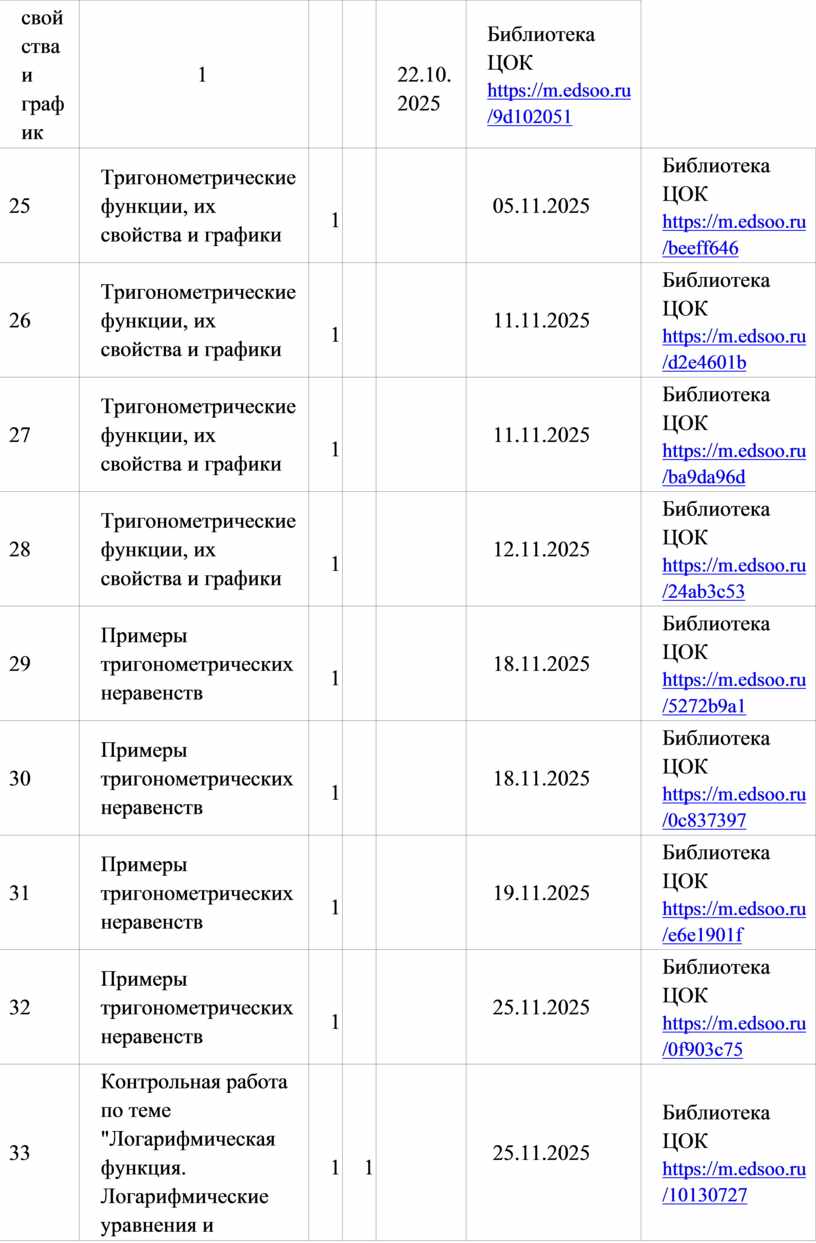The height and width of the screenshot is (1243, 816).
Task: Follow the m.edsoo.ru/0f903c75 link
Action: click(733, 1035)
